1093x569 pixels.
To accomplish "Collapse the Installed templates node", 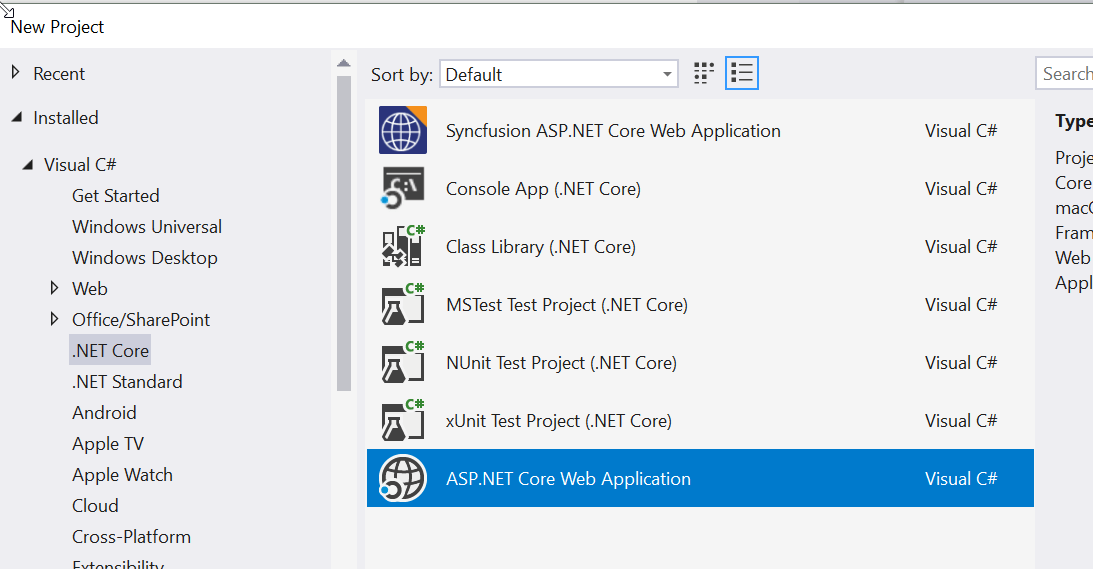I will coord(16,117).
